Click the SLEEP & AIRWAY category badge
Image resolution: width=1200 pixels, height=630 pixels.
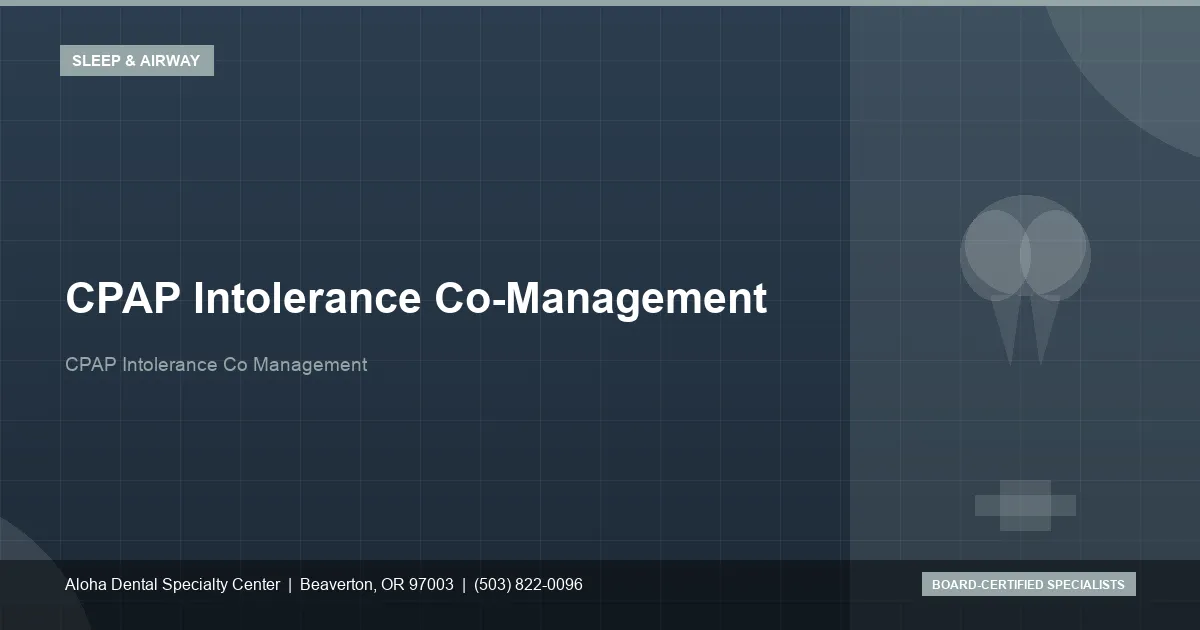click(137, 60)
